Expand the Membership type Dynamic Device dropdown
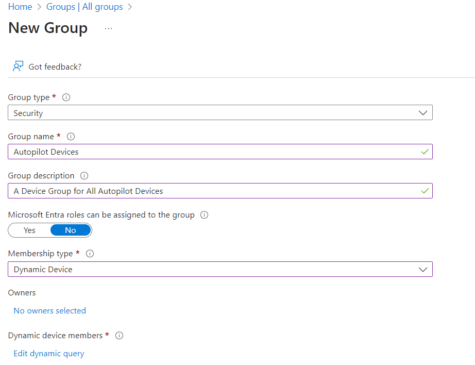This screenshot has height=365, width=475. pyautogui.click(x=220, y=269)
